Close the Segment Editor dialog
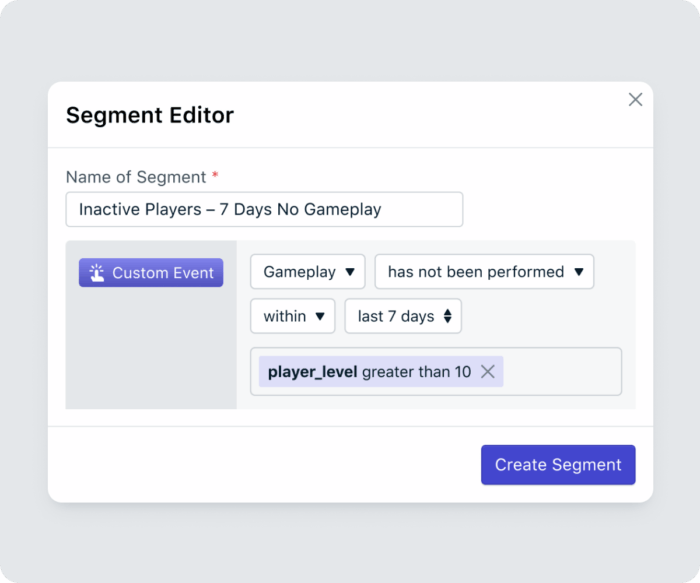This screenshot has width=700, height=583. (x=635, y=99)
